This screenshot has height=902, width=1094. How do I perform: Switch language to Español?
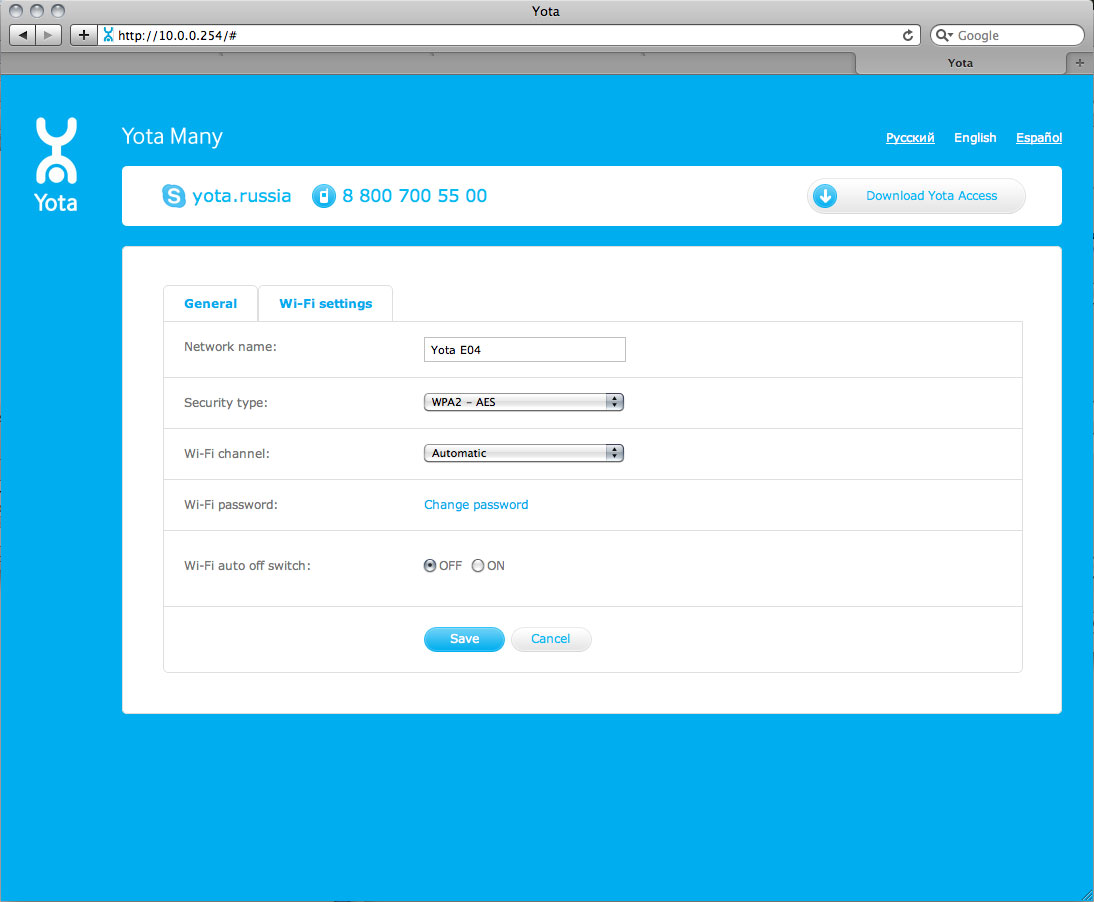click(x=1039, y=138)
